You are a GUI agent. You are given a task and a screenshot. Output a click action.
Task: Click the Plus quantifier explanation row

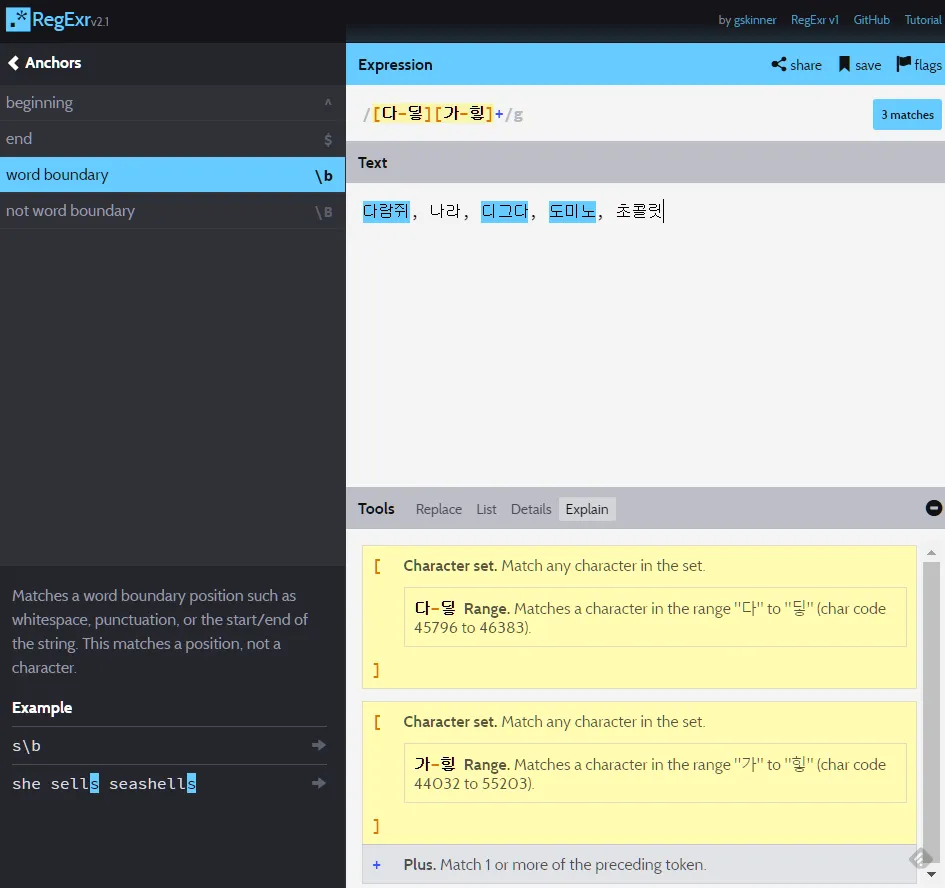pos(639,864)
